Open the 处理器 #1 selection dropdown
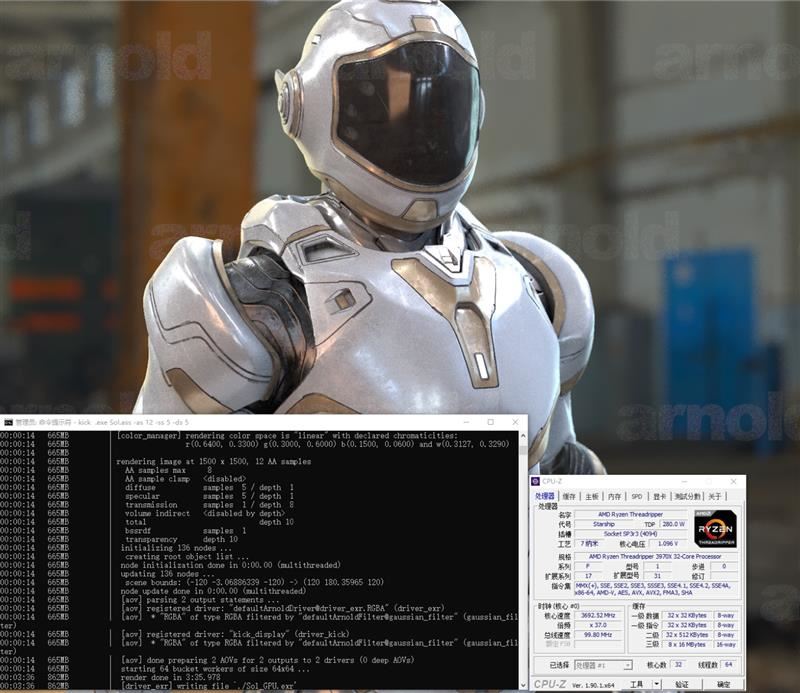Image resolution: width=800 pixels, height=693 pixels. point(603,665)
